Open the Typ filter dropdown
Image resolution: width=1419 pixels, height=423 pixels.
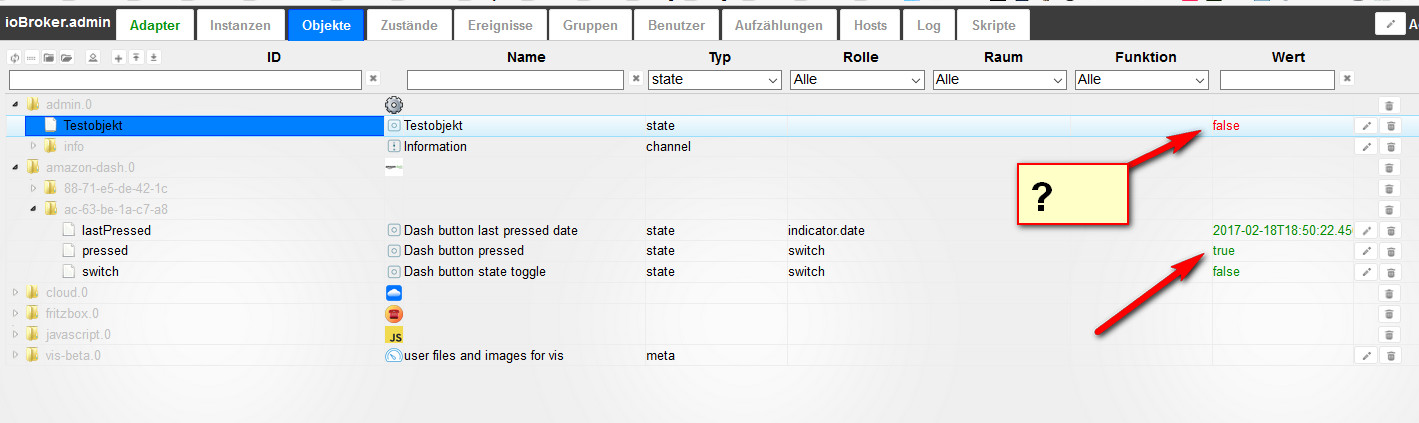(x=714, y=79)
